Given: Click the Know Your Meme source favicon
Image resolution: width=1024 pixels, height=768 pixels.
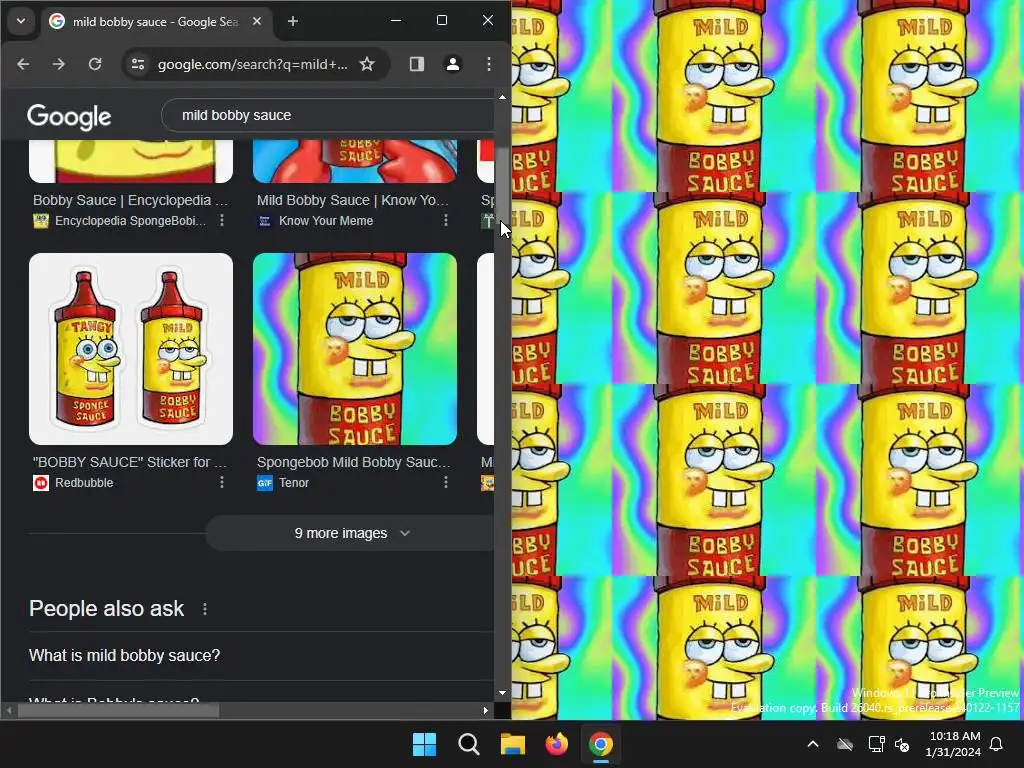Looking at the screenshot, I should 265,221.
